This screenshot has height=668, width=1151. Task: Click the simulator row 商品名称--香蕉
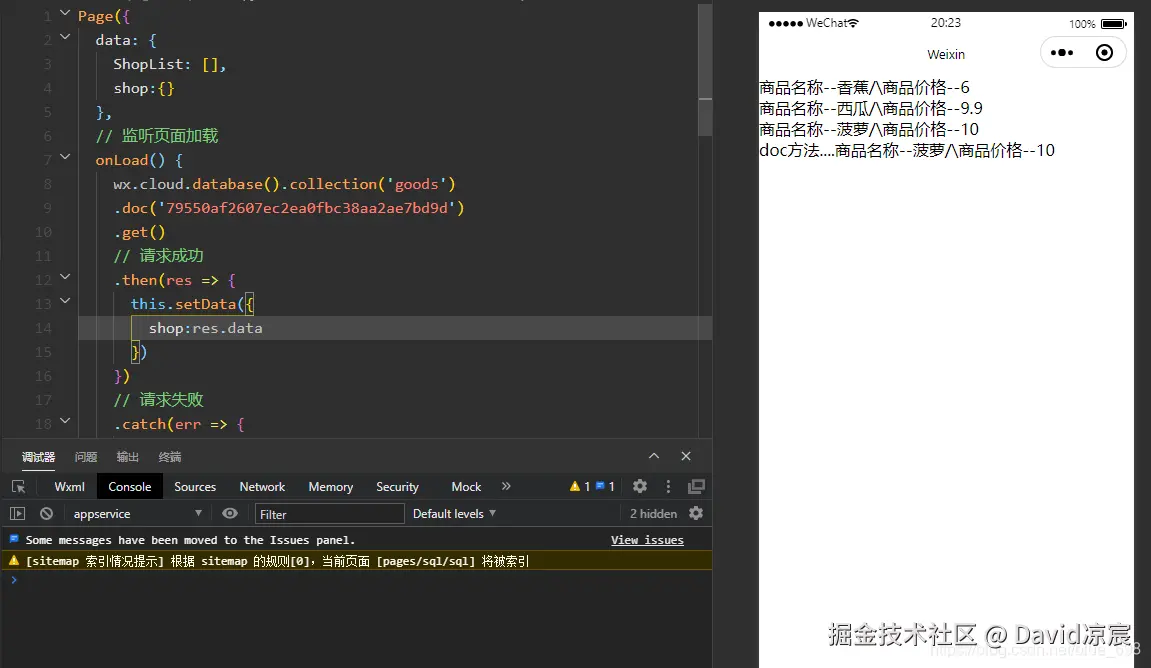click(x=864, y=87)
